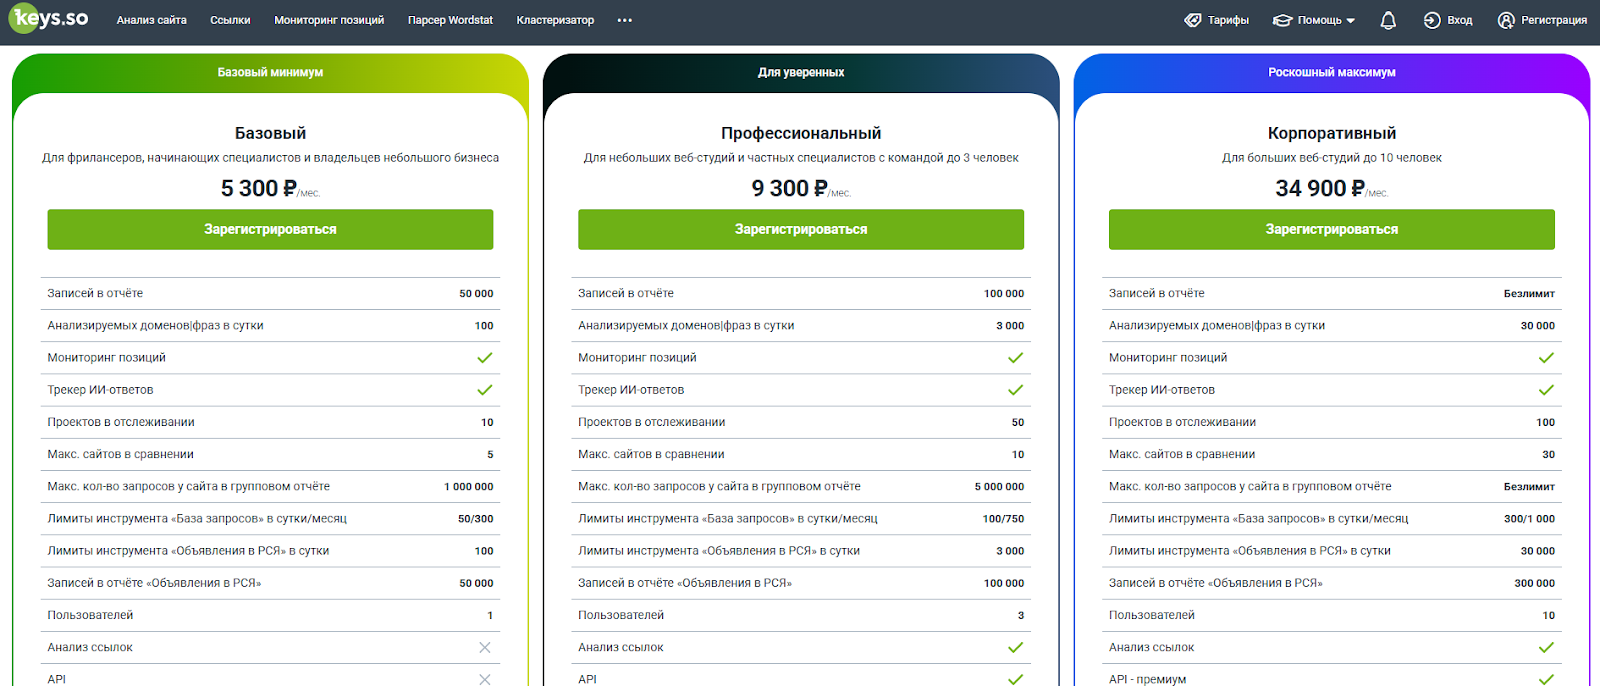Image resolution: width=1600 pixels, height=686 pixels.
Task: Click the keys.so logo
Action: [x=50, y=19]
